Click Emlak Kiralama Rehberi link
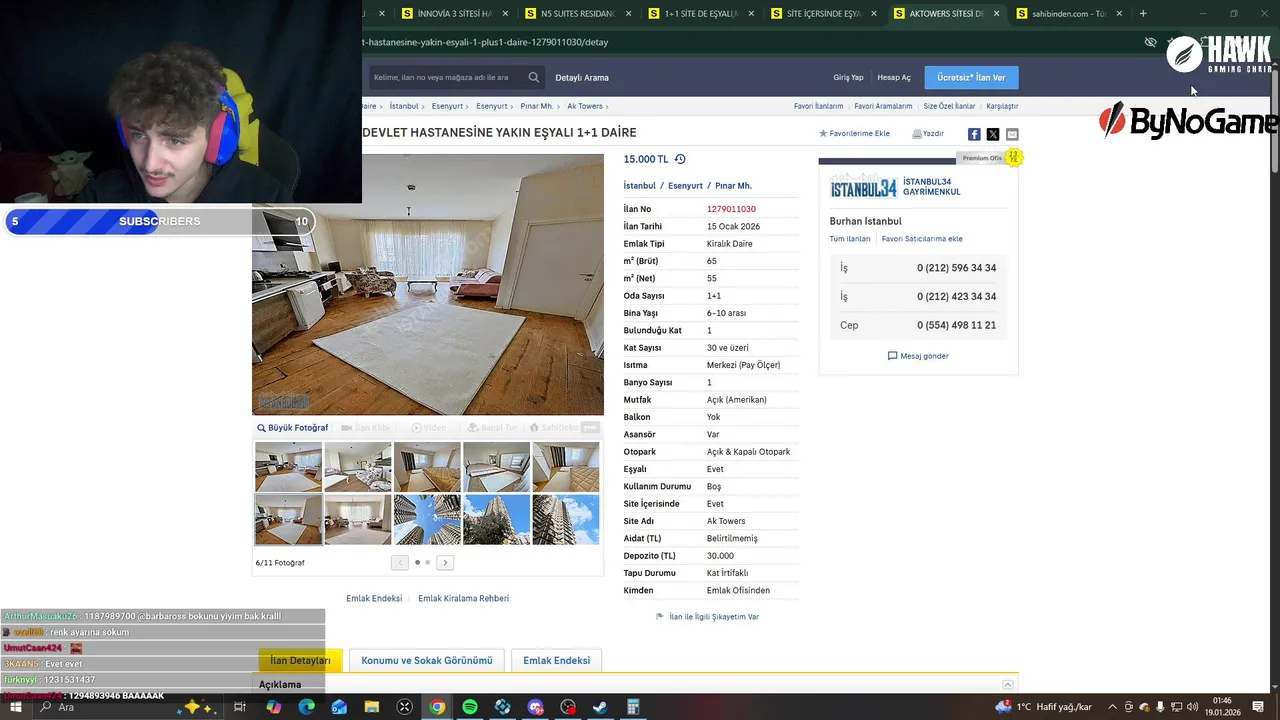The width and height of the screenshot is (1280, 720). 463,598
